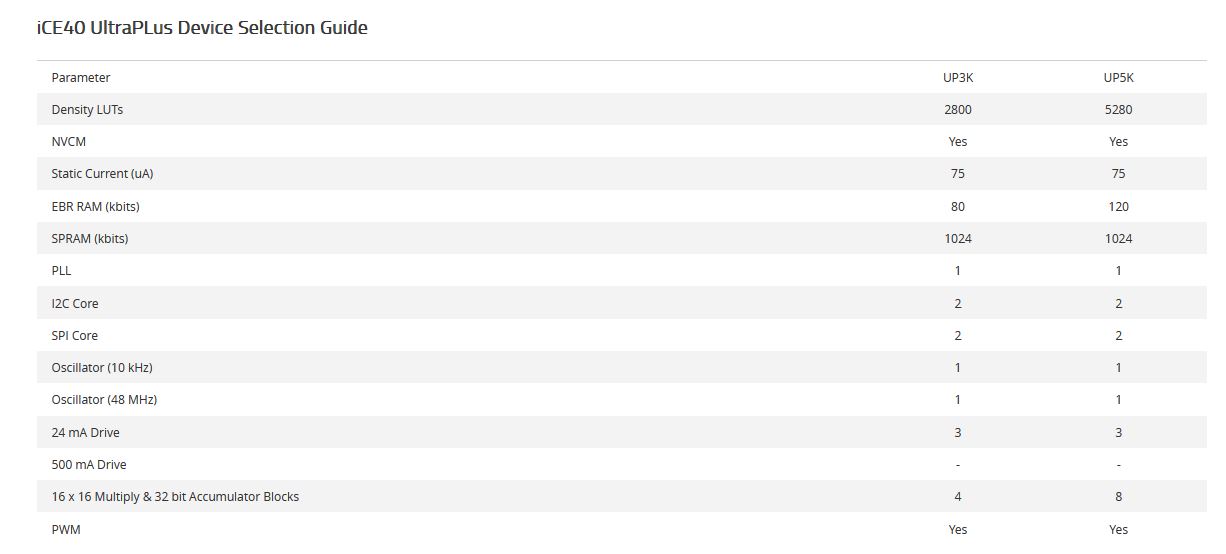Select the NVCM row label
The image size is (1226, 554).
[69, 142]
